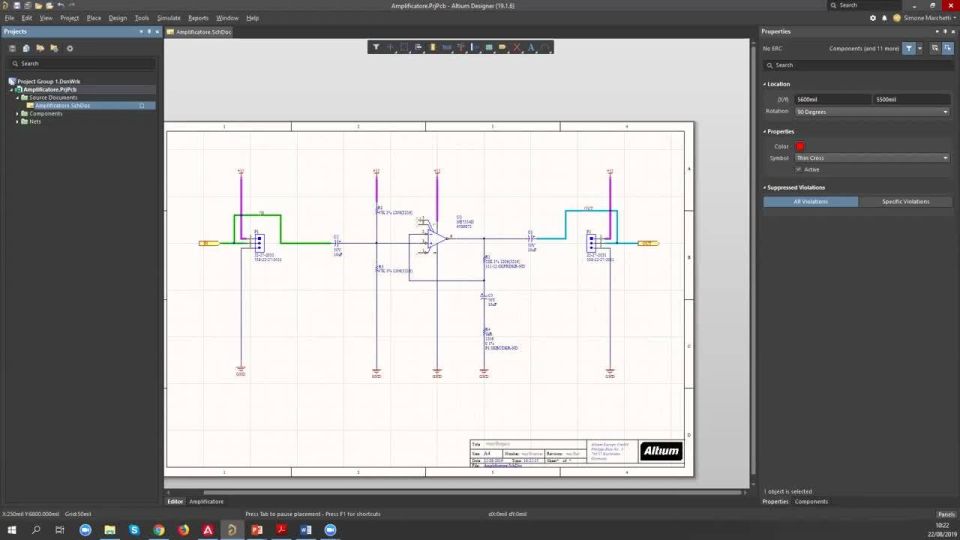Open the Simulate menu
This screenshot has width=960, height=540.
tap(168, 18)
